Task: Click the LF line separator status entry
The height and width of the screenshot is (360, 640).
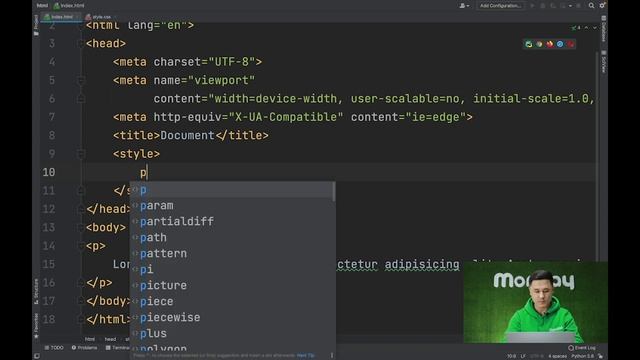Action: [523, 356]
